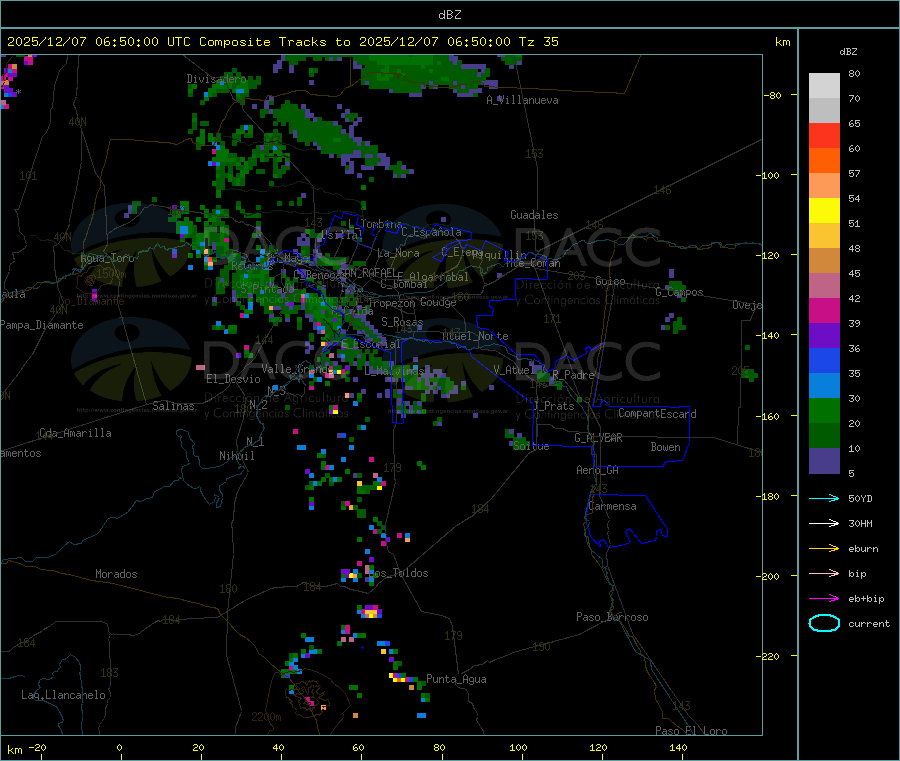Click the La_Nora map label
The height and width of the screenshot is (761, 900).
click(398, 253)
